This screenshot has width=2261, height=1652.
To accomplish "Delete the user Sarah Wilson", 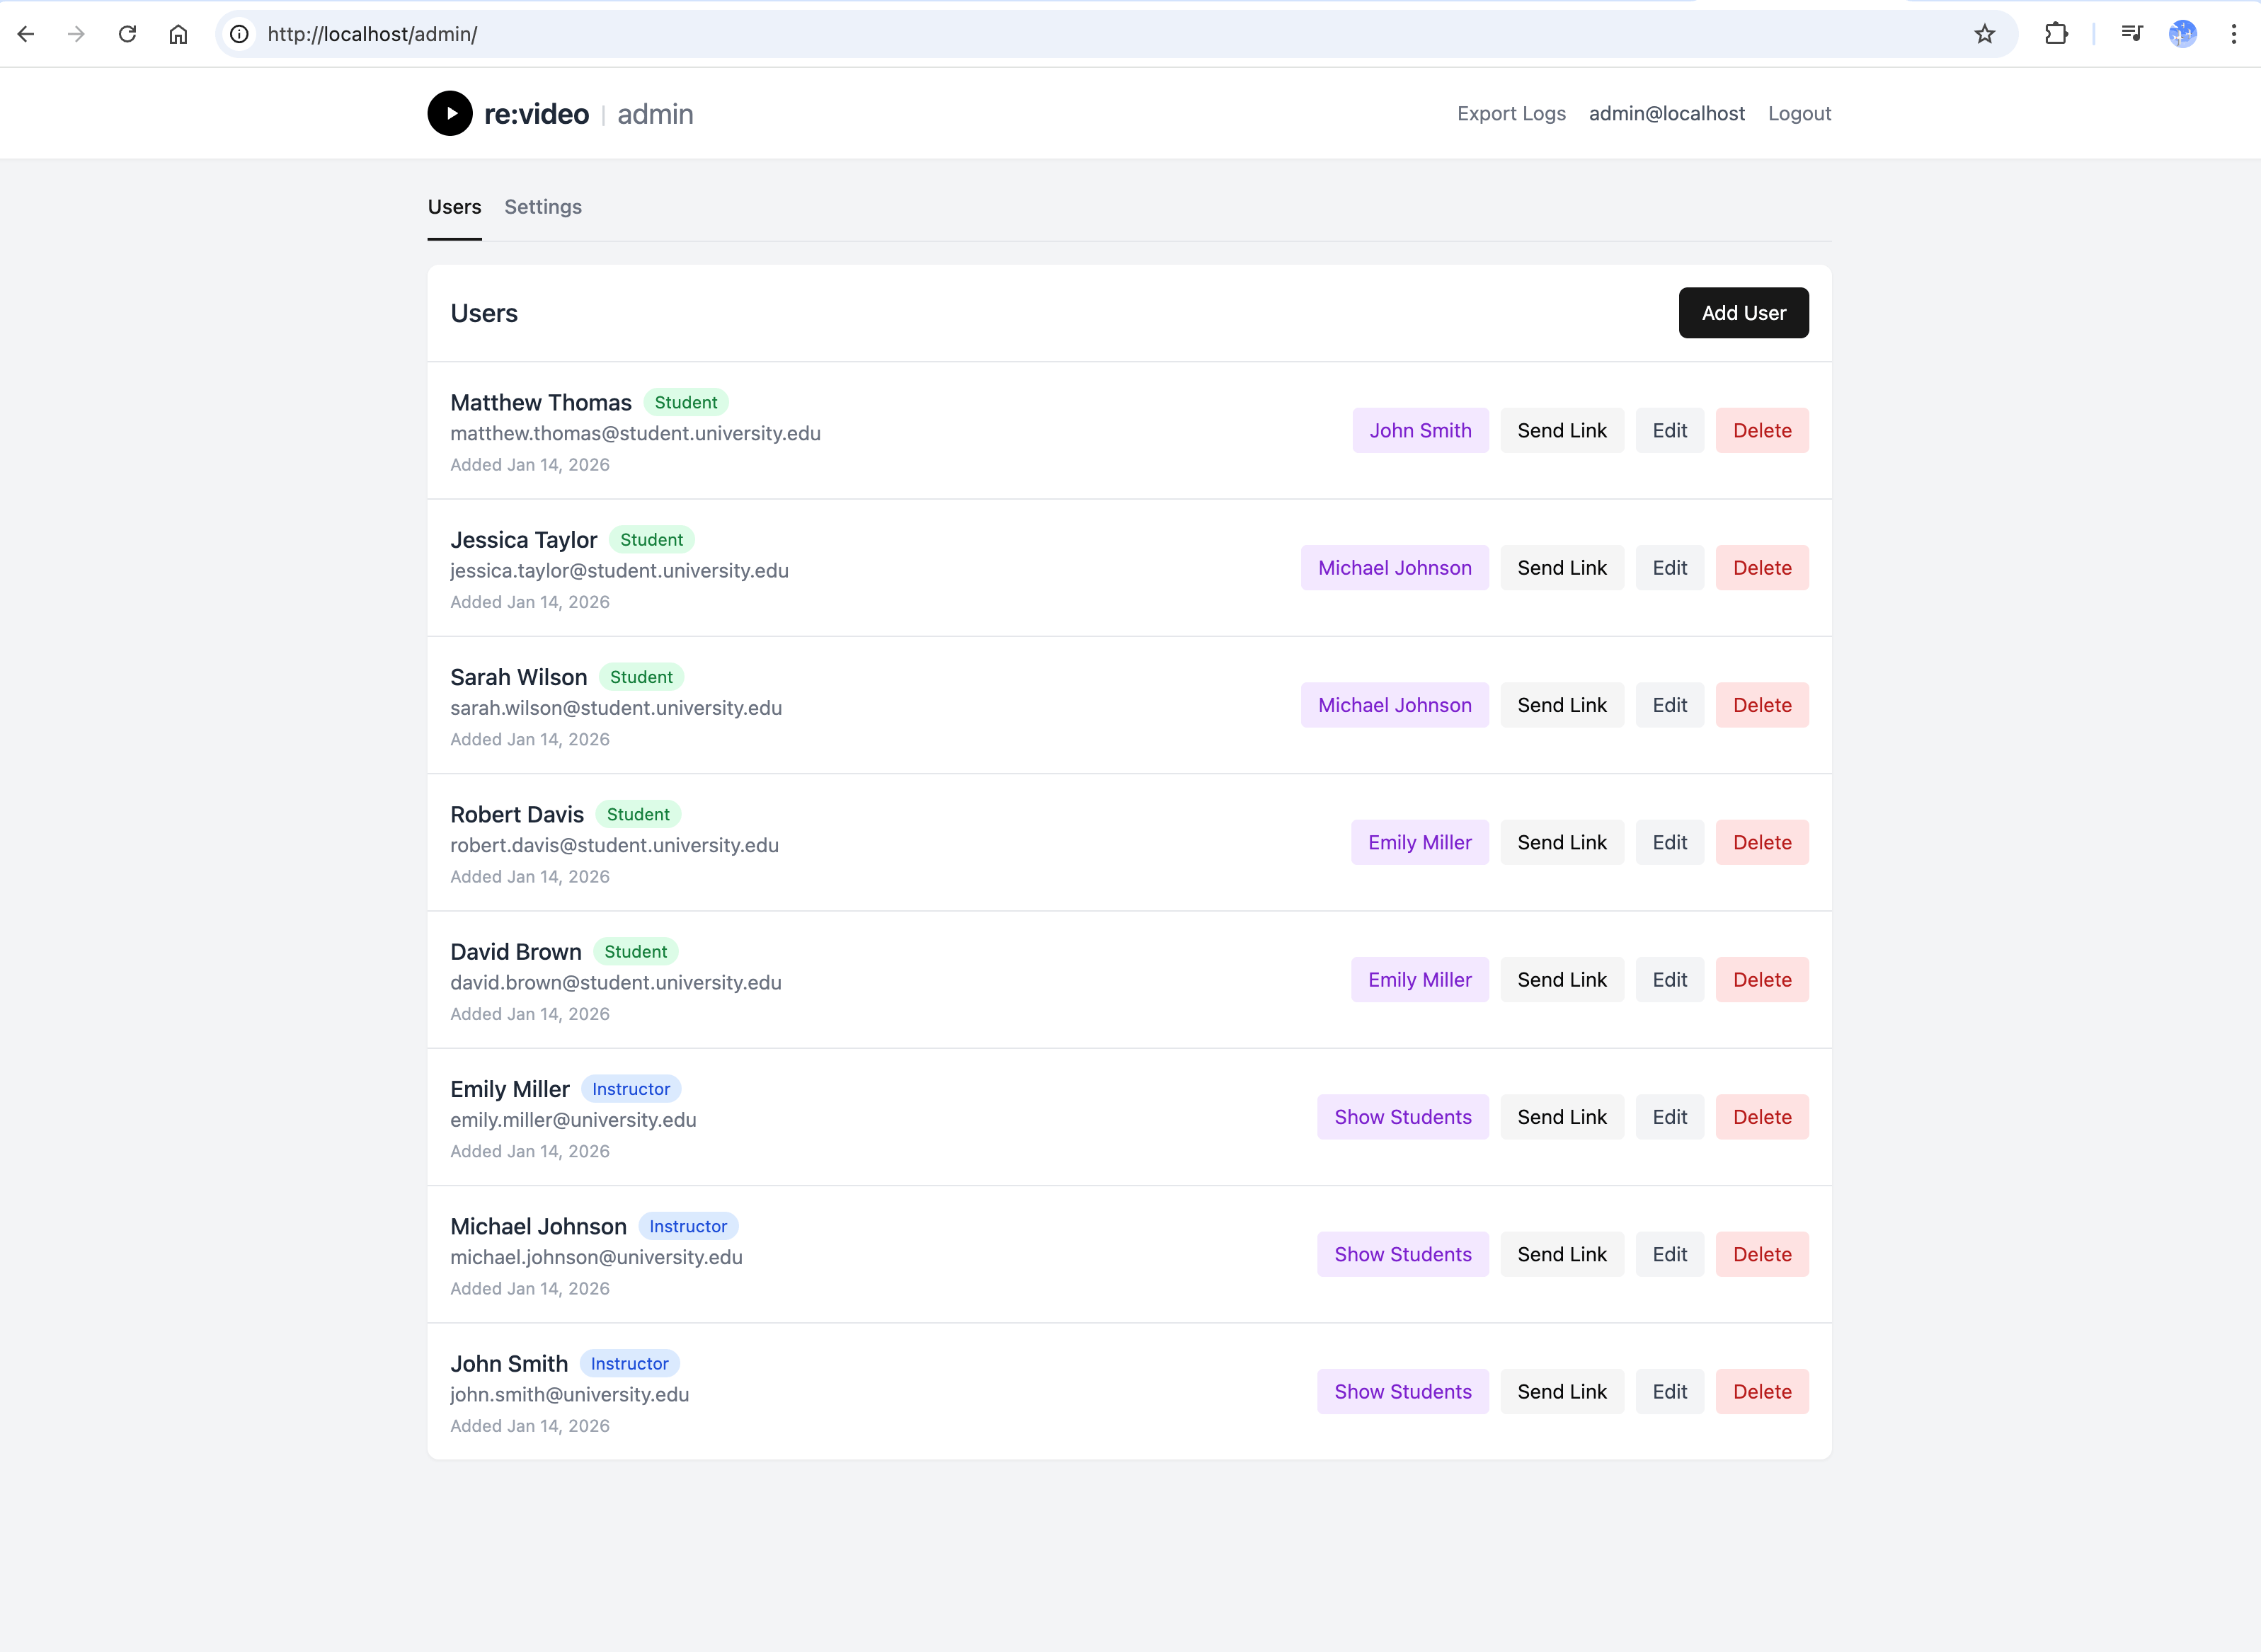I will [1762, 704].
